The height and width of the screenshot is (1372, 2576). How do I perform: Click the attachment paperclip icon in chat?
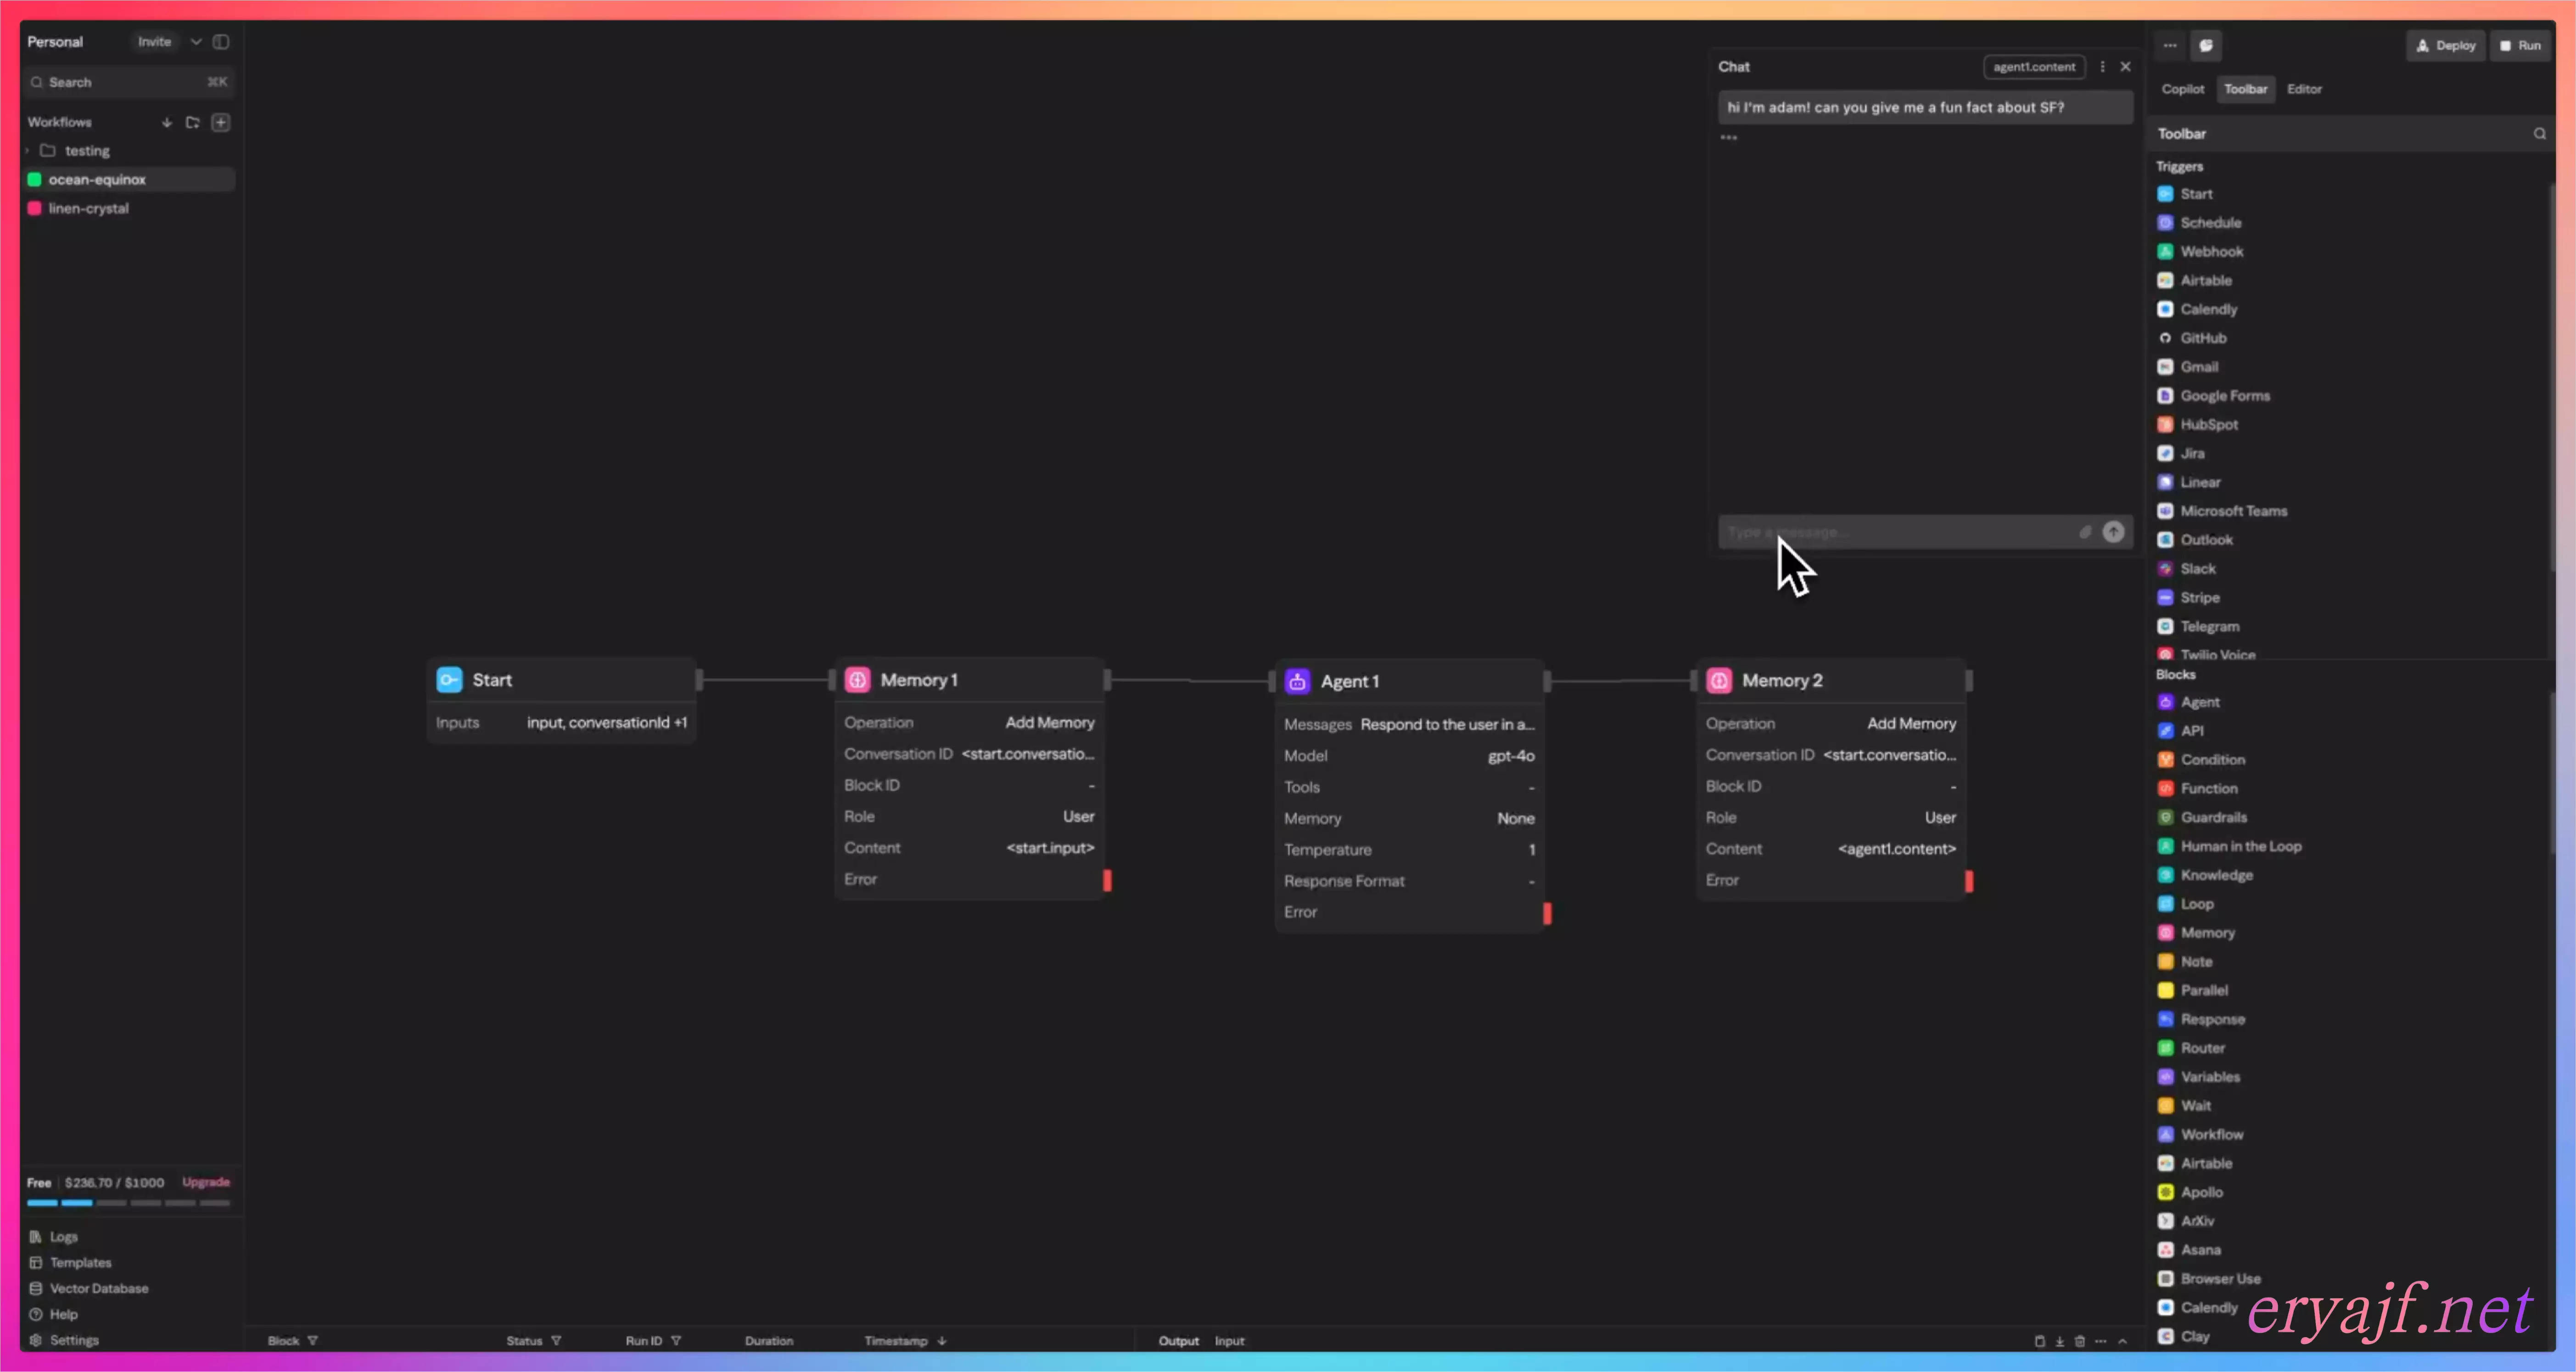[x=2085, y=532]
